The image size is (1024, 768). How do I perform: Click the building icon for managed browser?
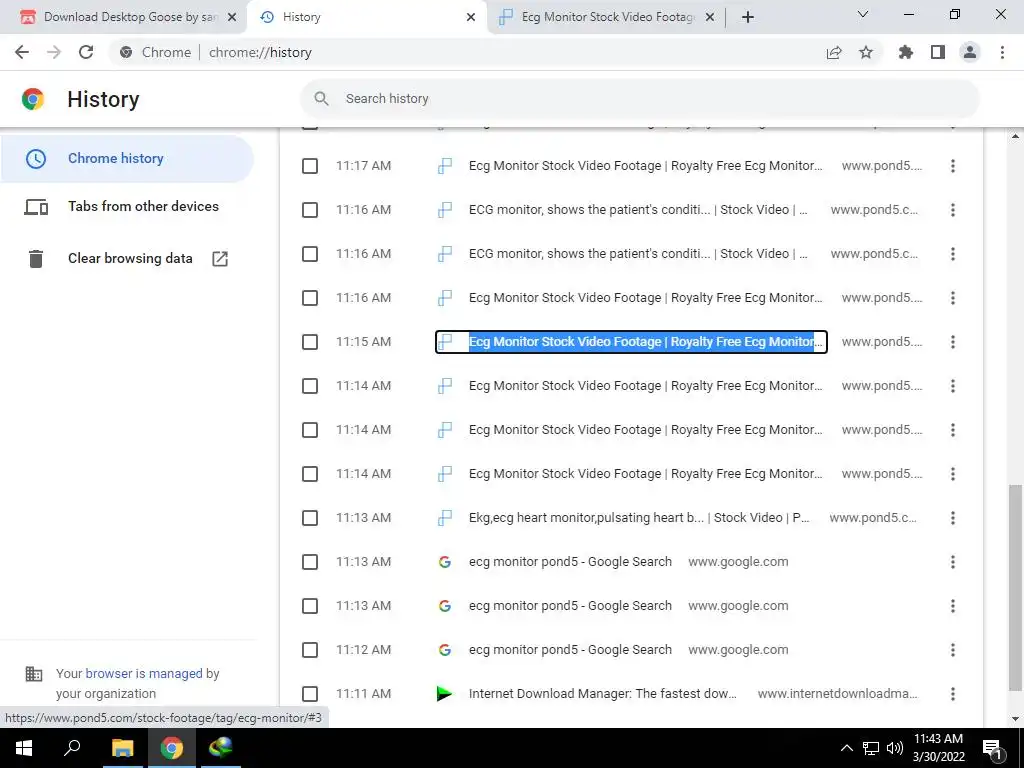coord(33,673)
